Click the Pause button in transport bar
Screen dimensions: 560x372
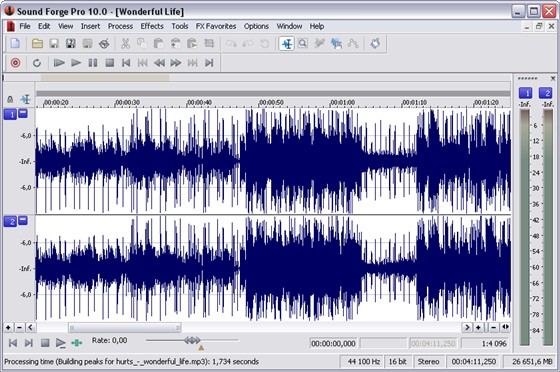pyautogui.click(x=93, y=63)
